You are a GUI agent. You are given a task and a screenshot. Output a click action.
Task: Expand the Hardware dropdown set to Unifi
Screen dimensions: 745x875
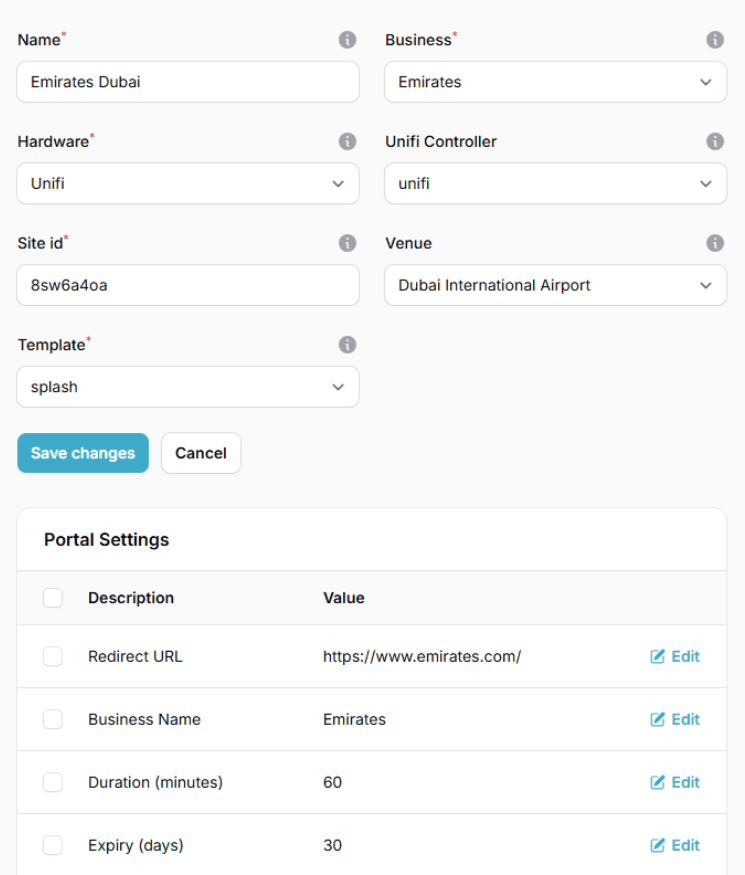click(188, 184)
